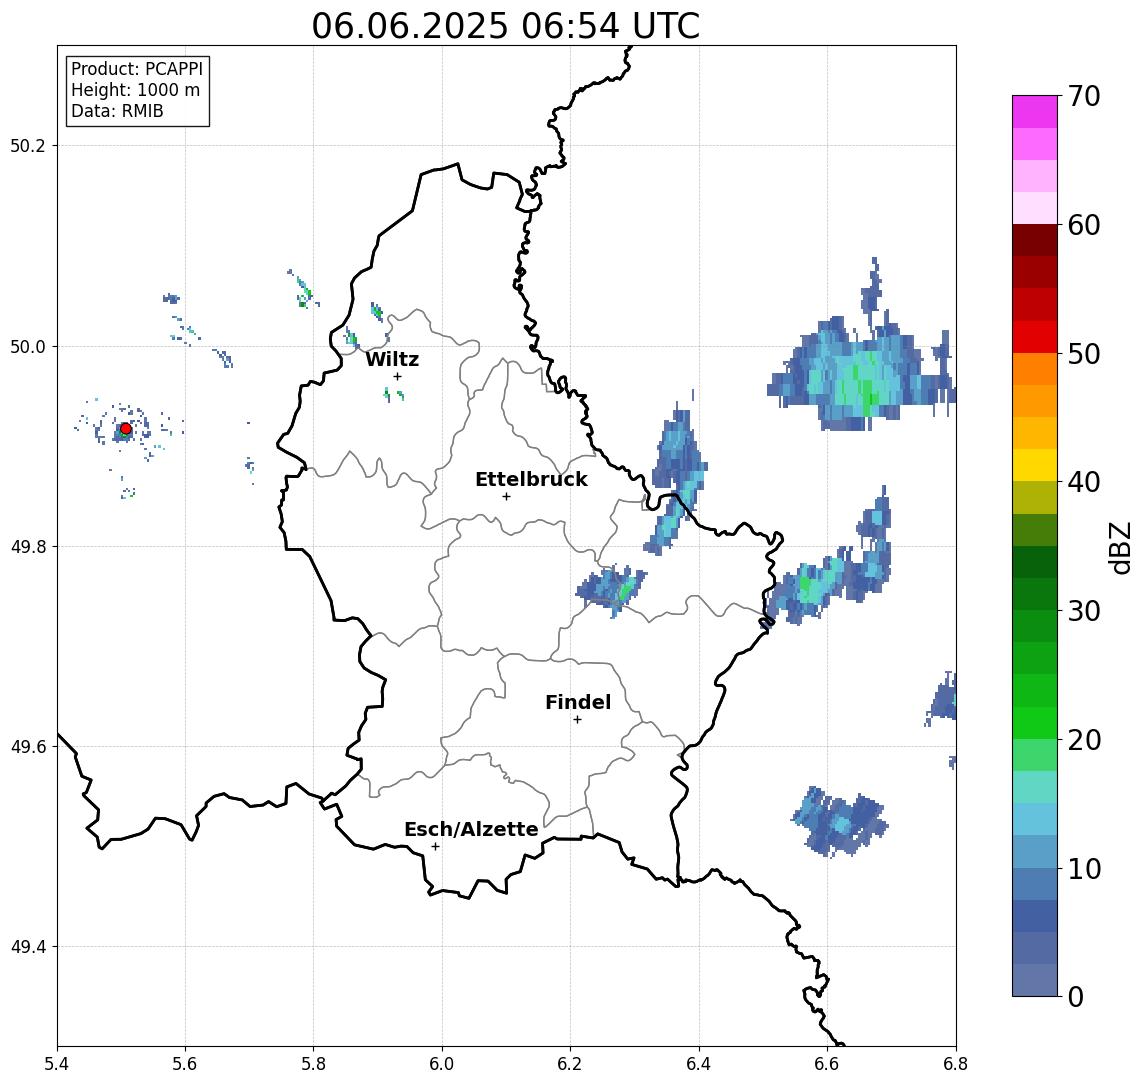Viewport: 1145px width, 1084px height.
Task: Click the 5.4 longitude axis label
Action: pyautogui.click(x=57, y=1064)
